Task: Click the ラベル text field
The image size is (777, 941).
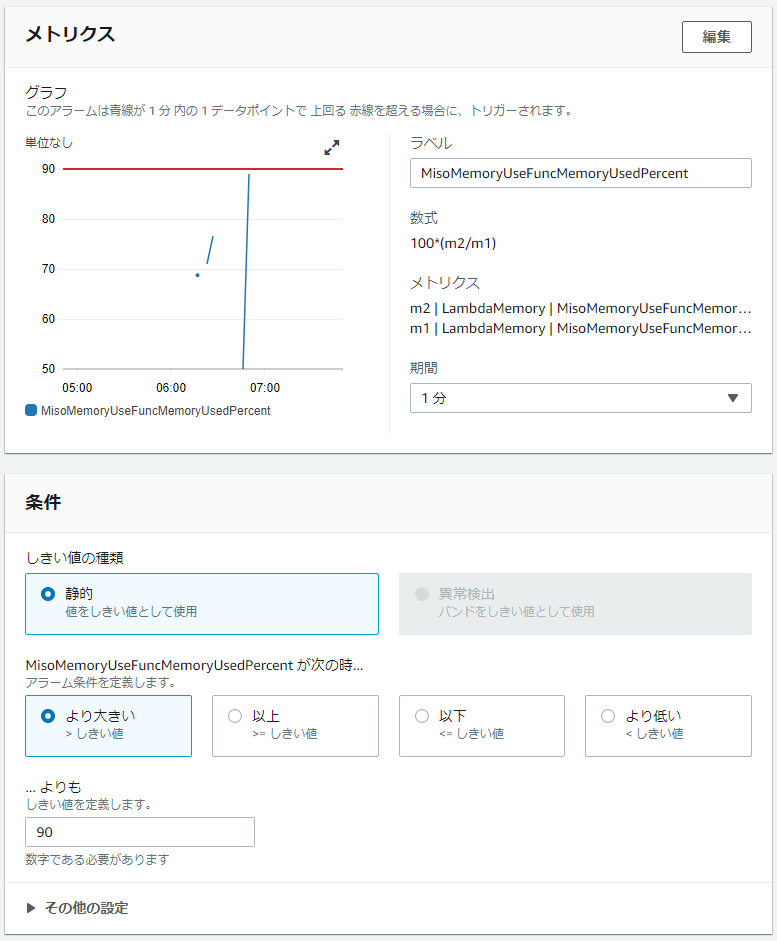Action: (x=580, y=173)
